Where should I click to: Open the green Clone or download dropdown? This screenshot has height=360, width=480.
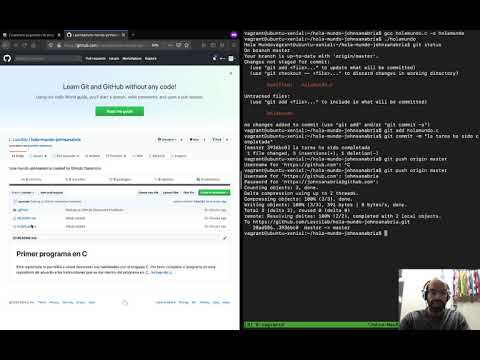214,193
